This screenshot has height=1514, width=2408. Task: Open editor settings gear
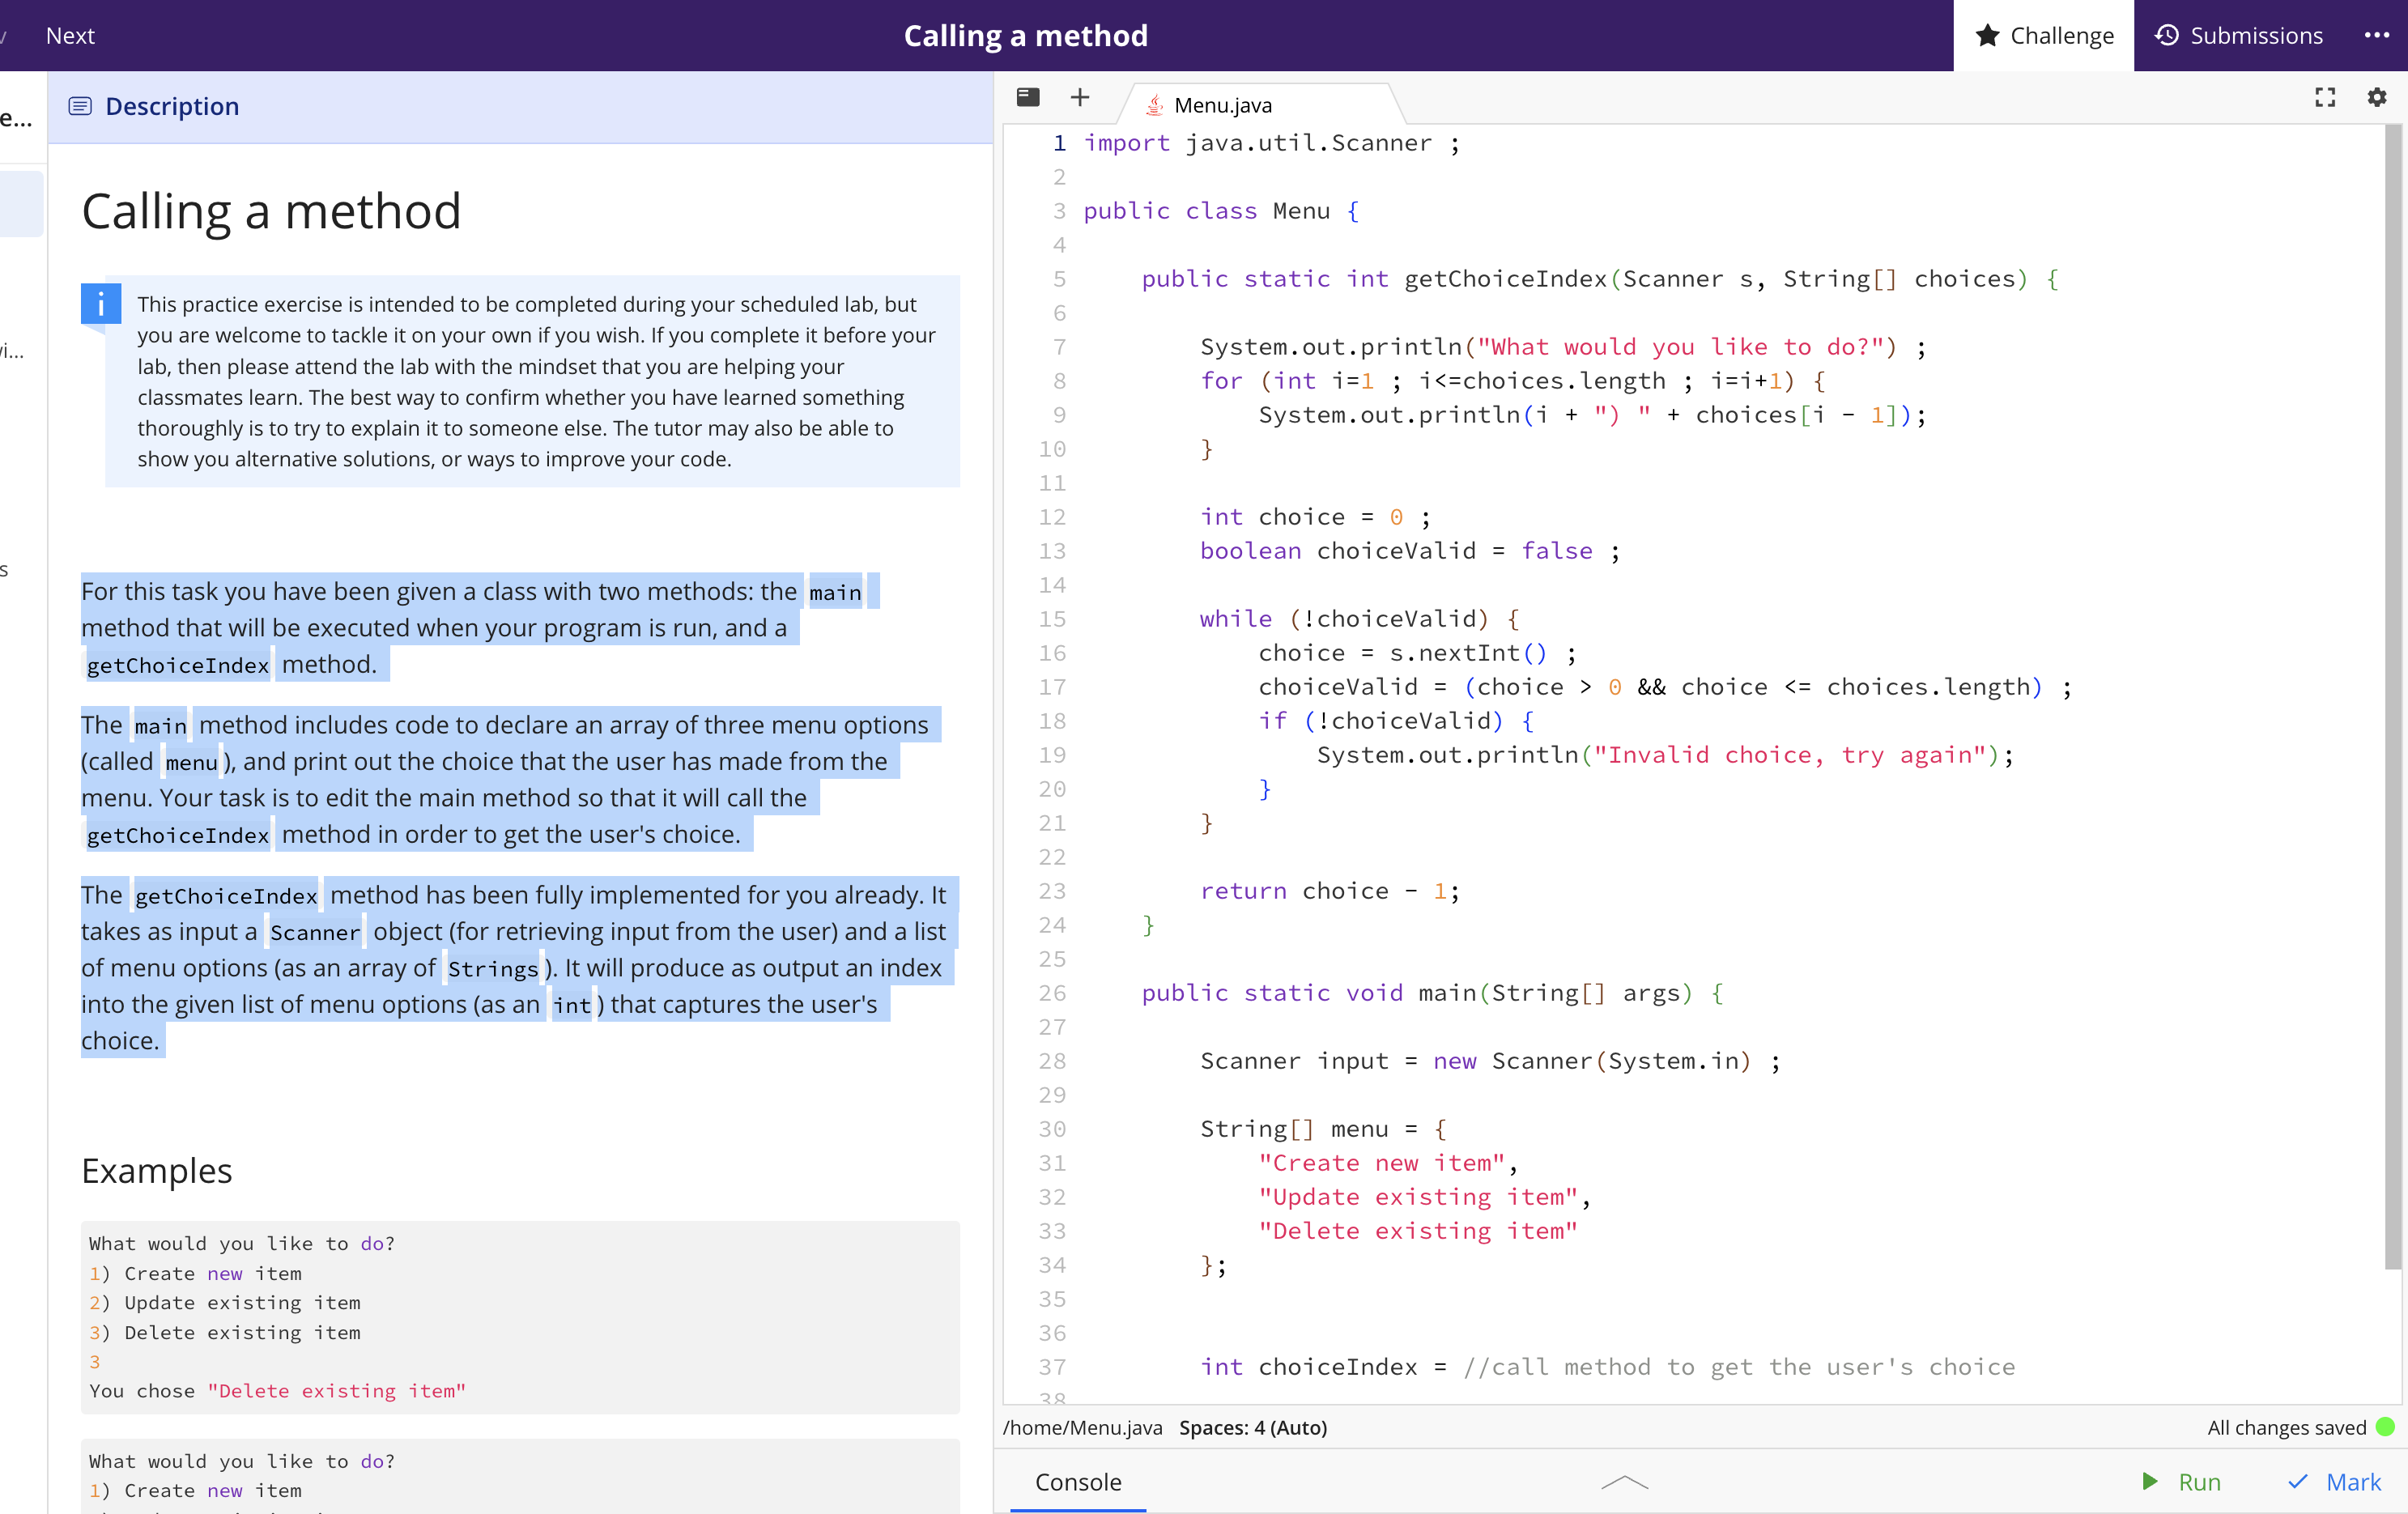click(2377, 97)
